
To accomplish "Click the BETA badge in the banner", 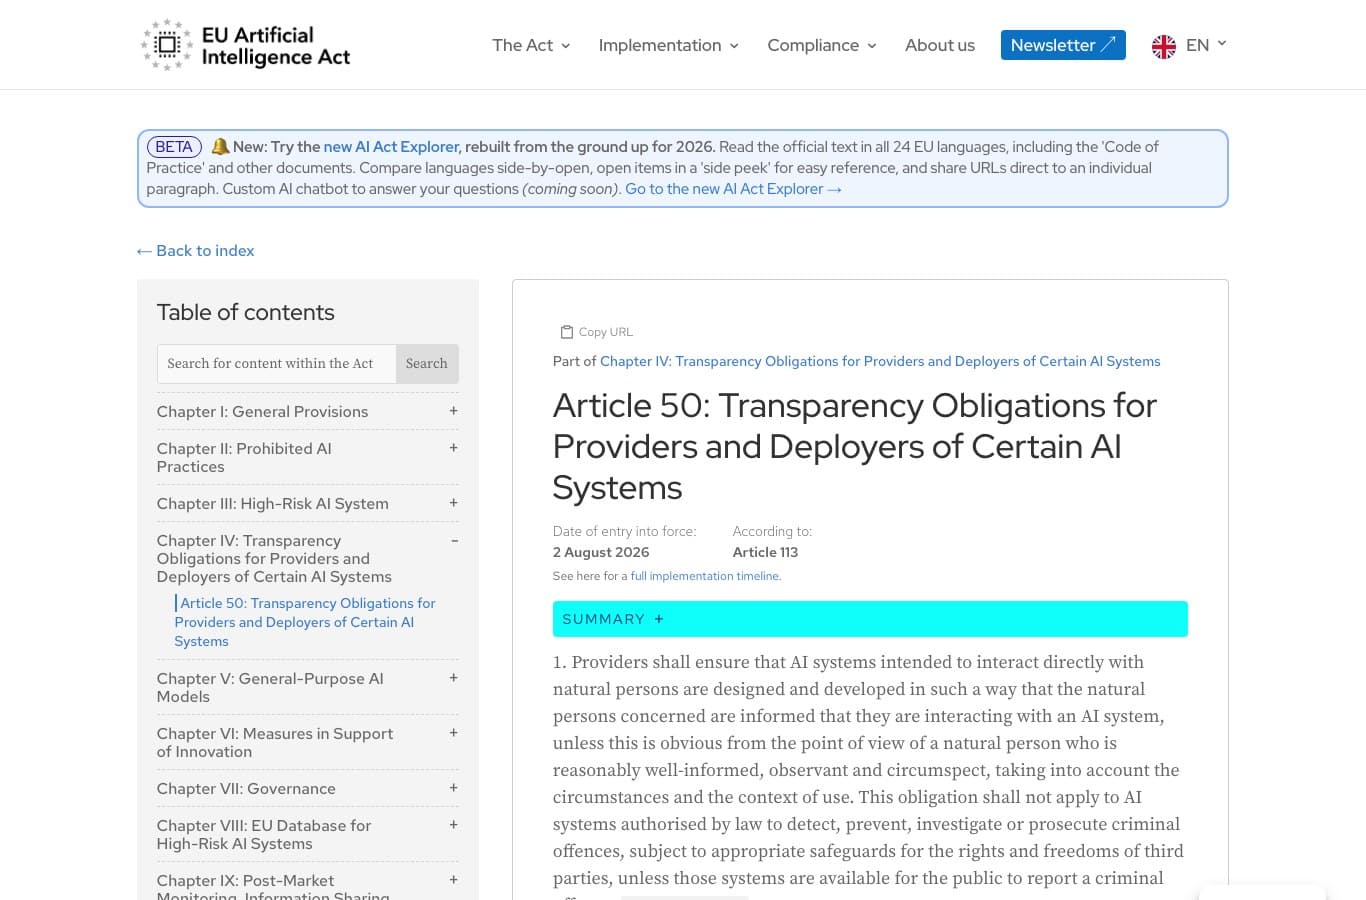I will tap(174, 147).
